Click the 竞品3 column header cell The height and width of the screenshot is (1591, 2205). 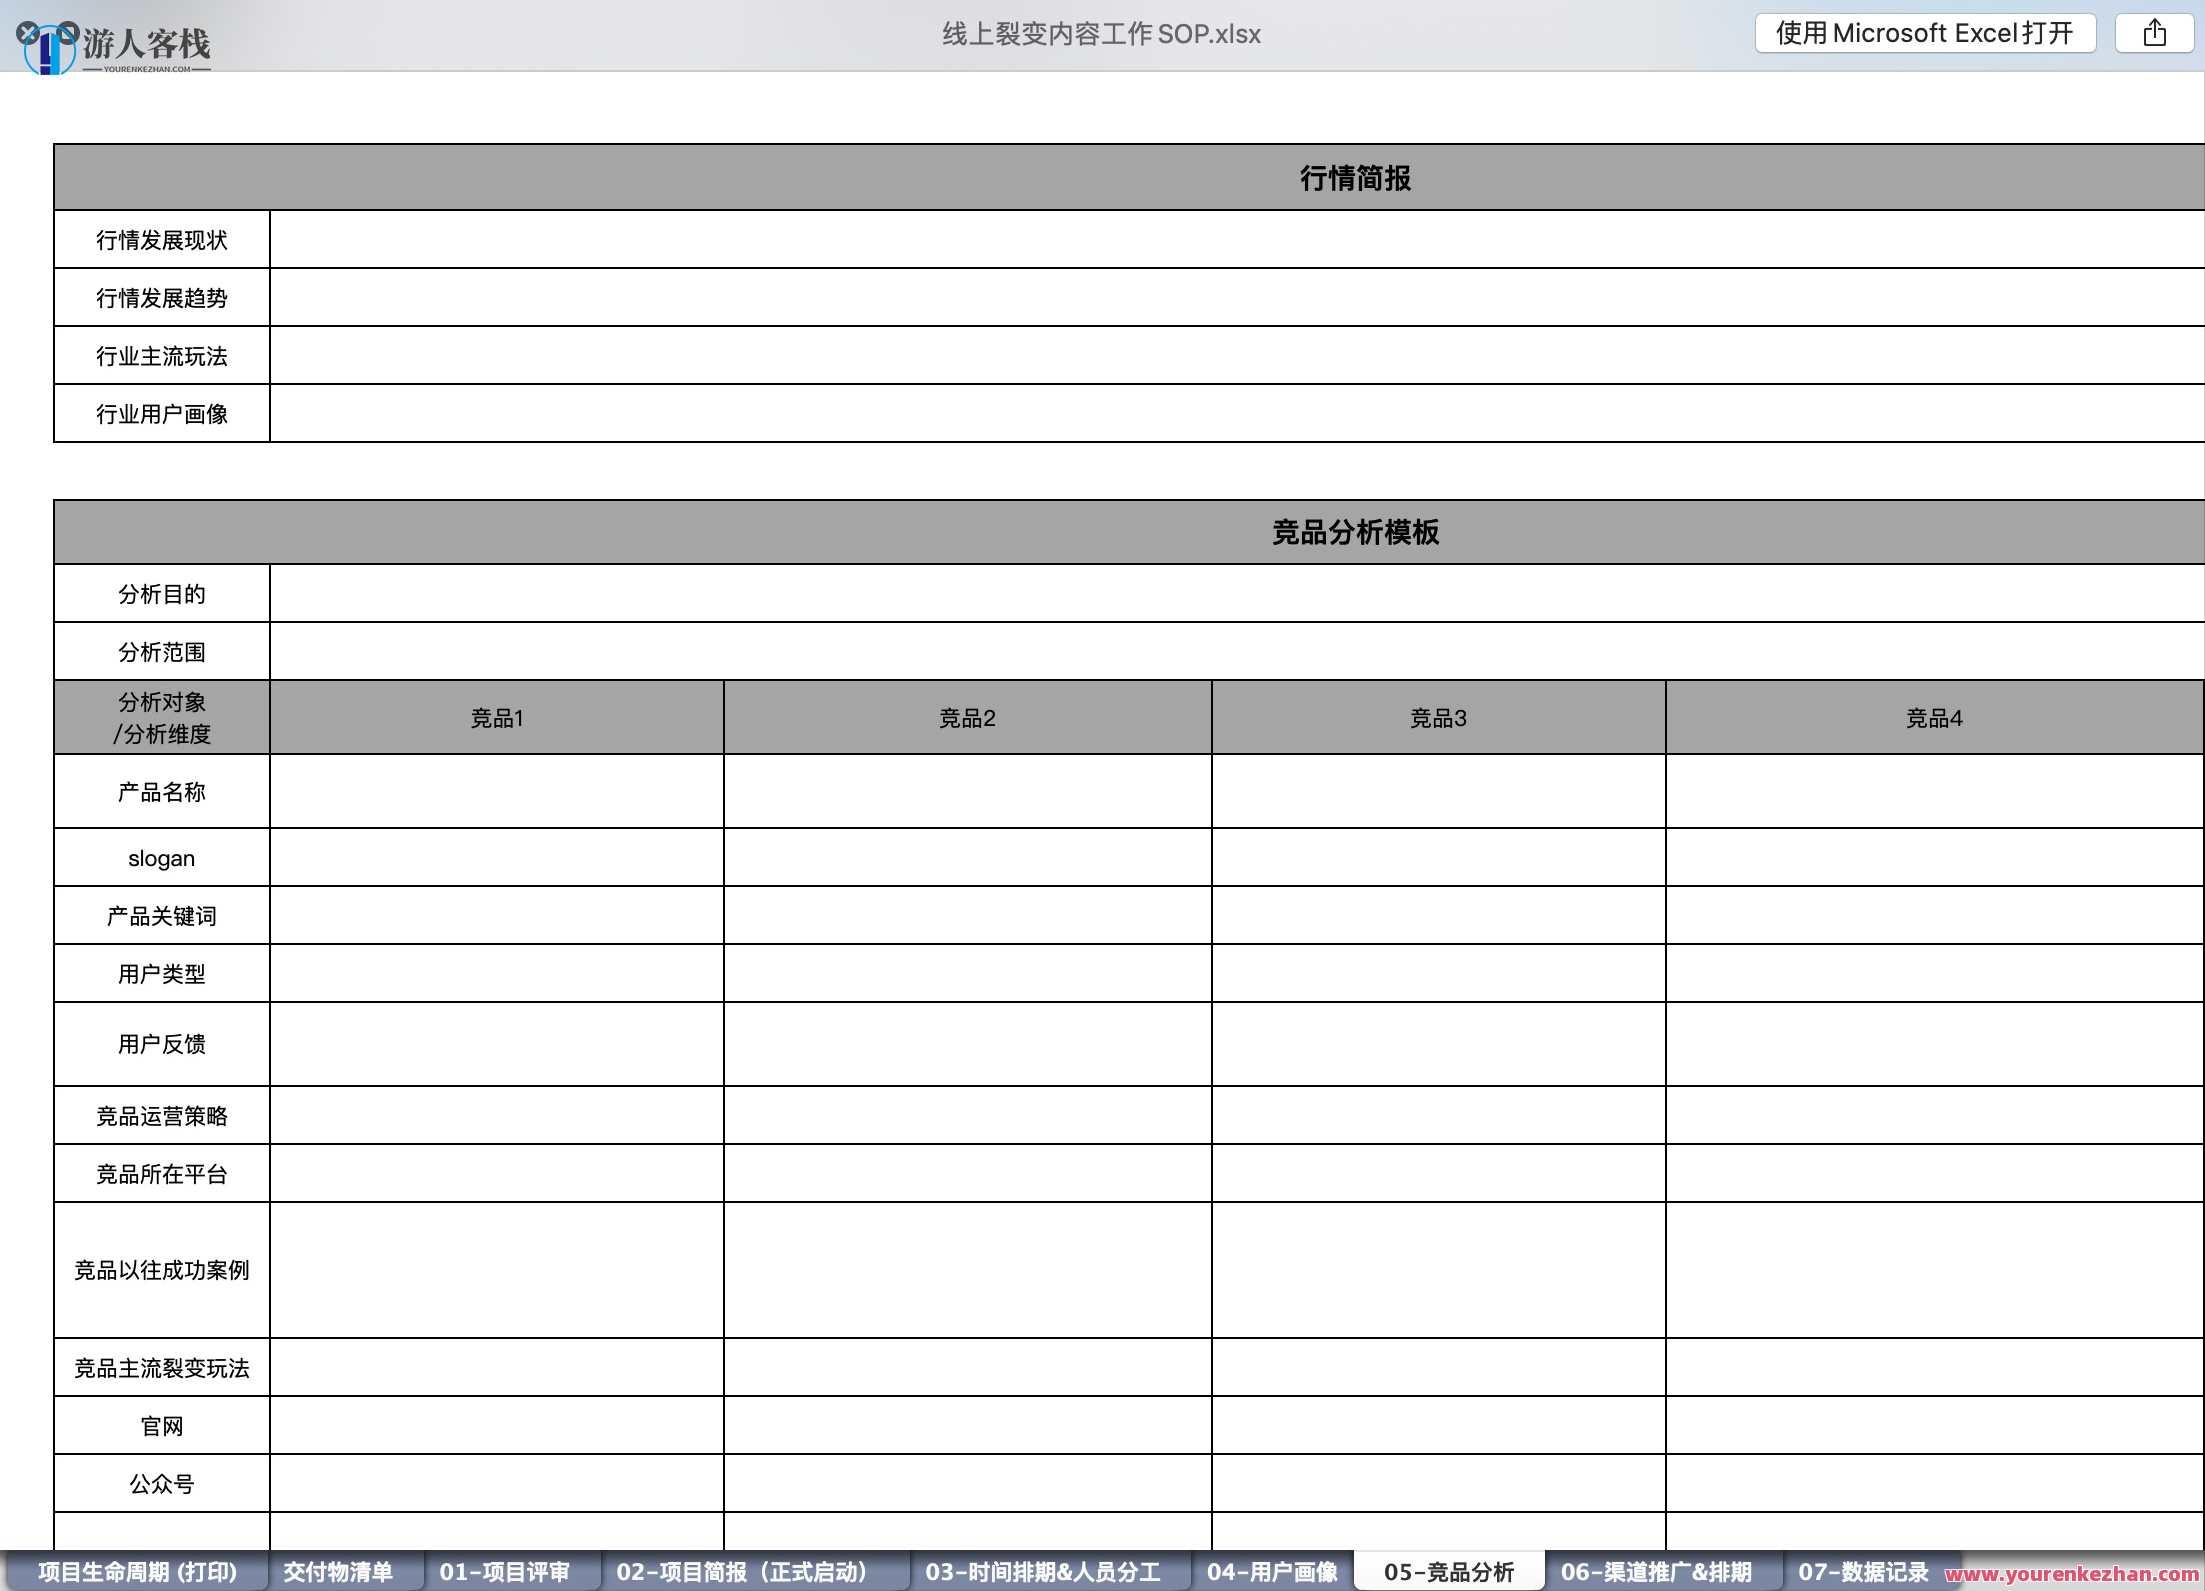1438,718
